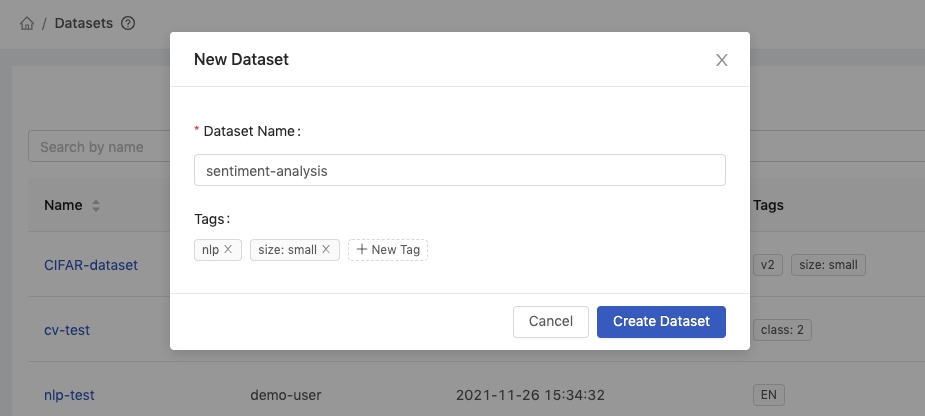This screenshot has width=925, height=416.
Task: Click the home icon in breadcrumb
Action: pyautogui.click(x=27, y=24)
